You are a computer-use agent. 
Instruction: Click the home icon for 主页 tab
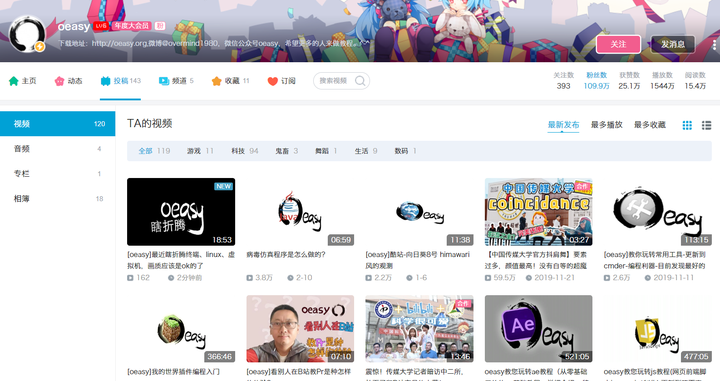tap(14, 81)
